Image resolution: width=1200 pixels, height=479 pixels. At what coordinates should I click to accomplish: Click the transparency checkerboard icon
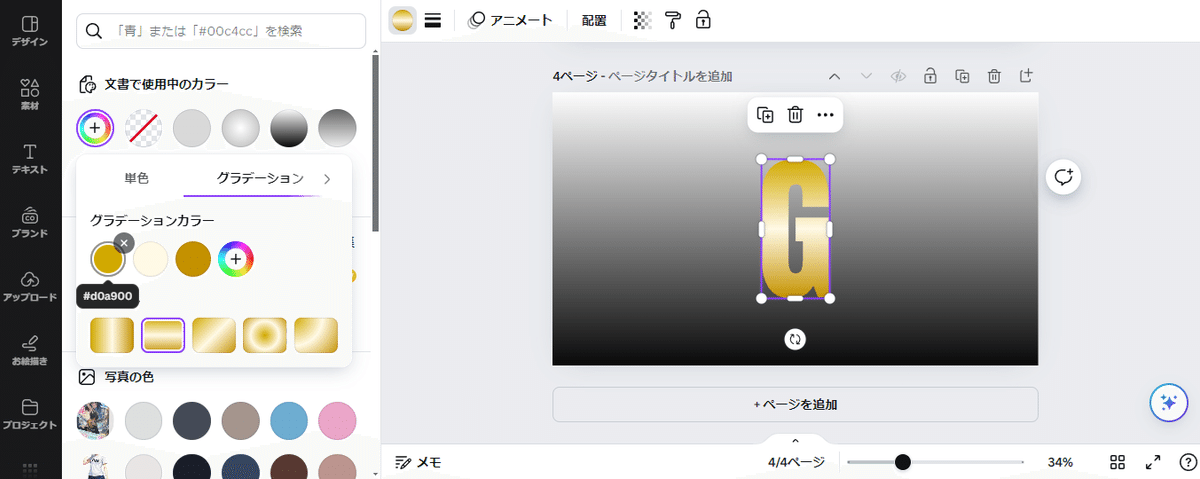click(643, 20)
